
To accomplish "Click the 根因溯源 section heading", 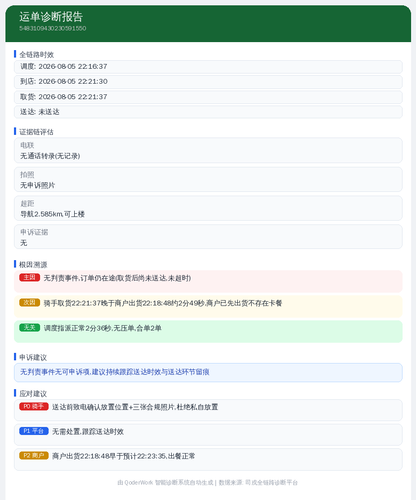I will [x=33, y=264].
